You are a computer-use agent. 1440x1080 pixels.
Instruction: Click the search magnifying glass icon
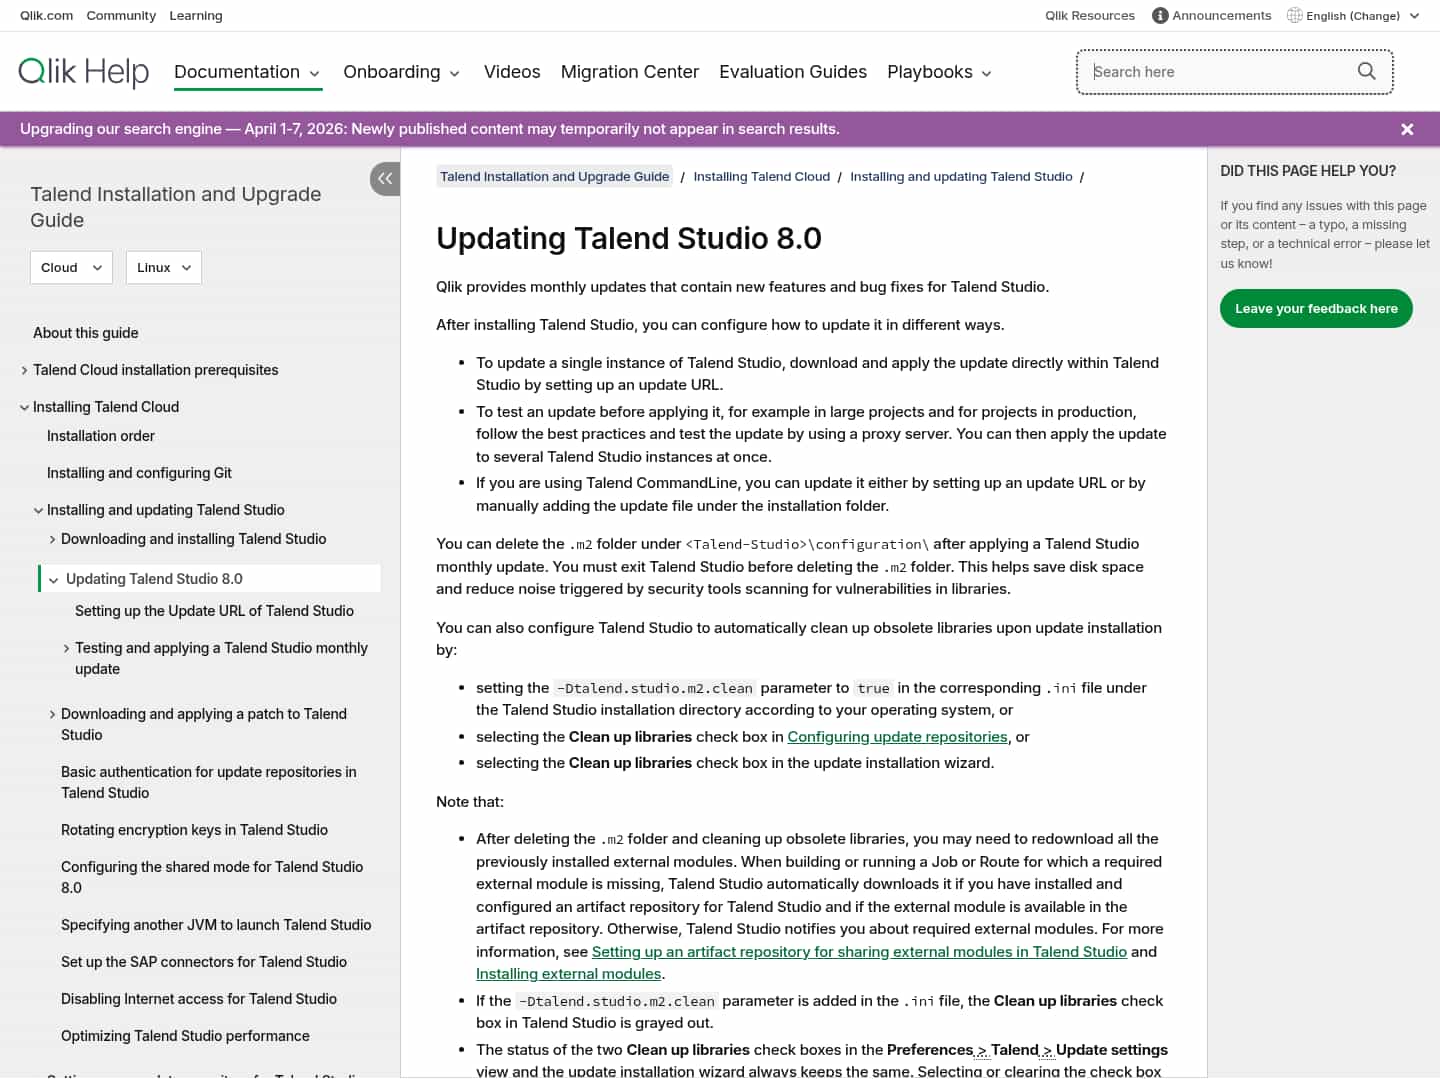[x=1366, y=71]
